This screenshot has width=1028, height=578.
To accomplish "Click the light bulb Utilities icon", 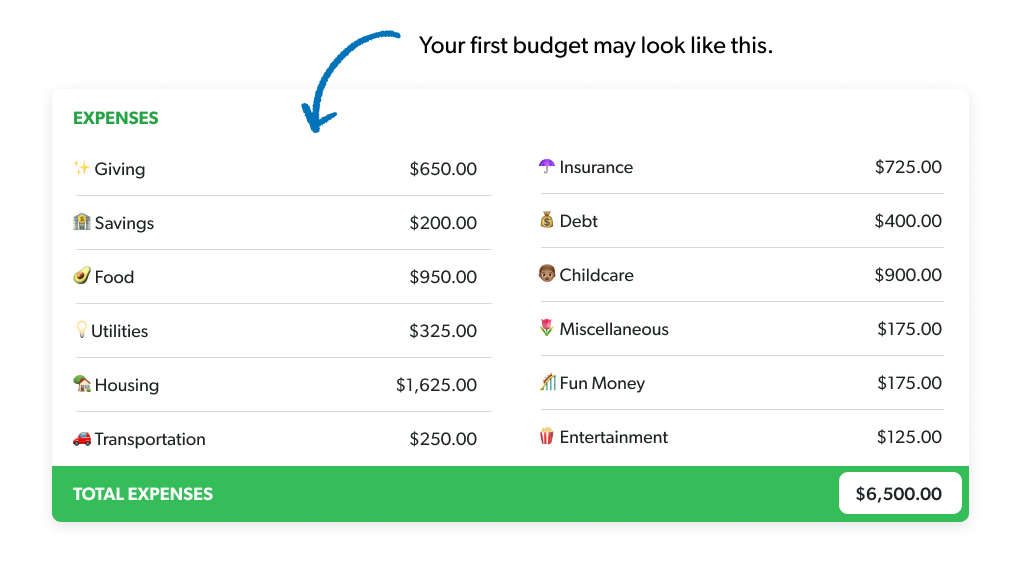I will [x=82, y=330].
